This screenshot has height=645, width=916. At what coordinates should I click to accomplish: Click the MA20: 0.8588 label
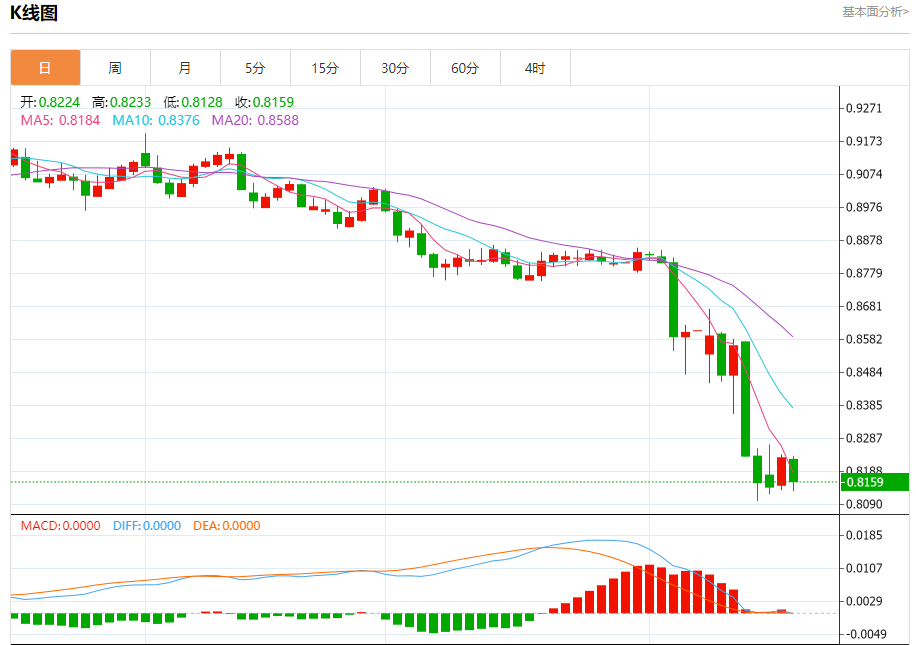pos(255,120)
